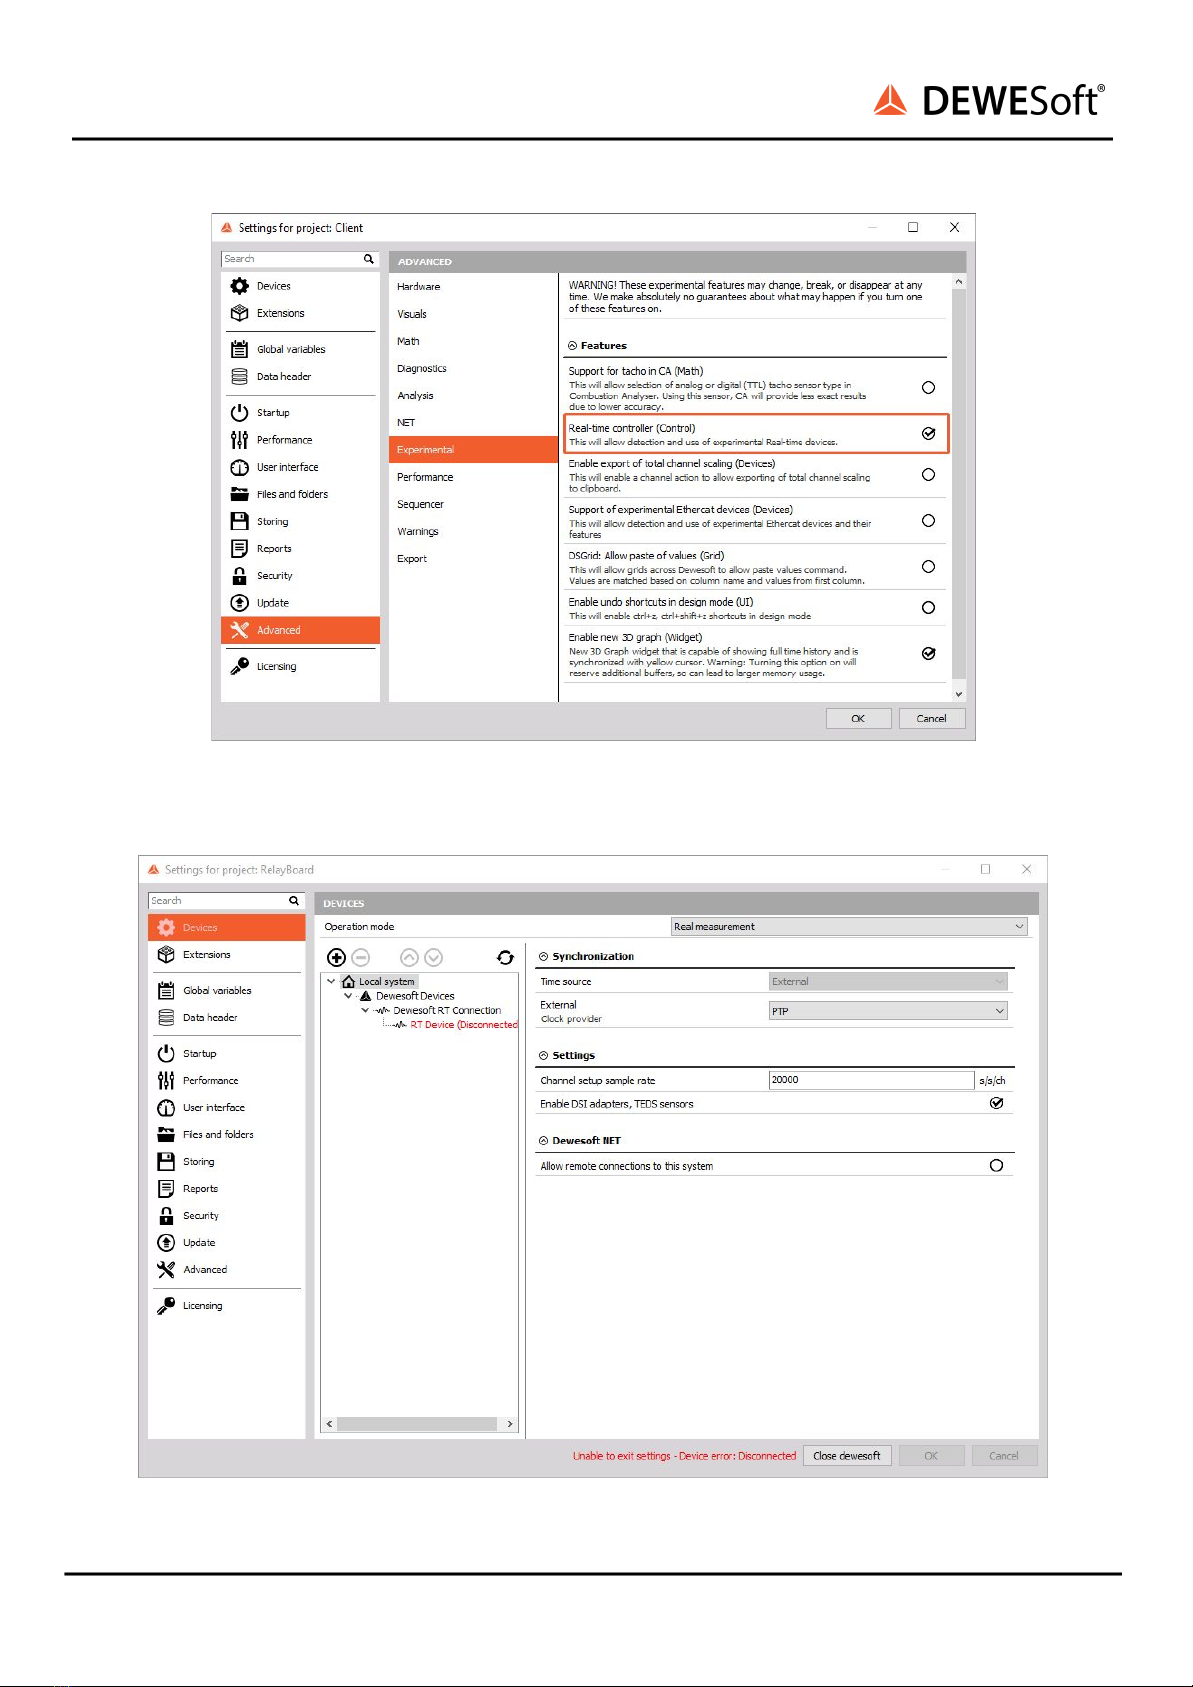Screen dimensions: 1193x1687
Task: Open the Time source dropdown showing External
Action: pyautogui.click(x=888, y=981)
